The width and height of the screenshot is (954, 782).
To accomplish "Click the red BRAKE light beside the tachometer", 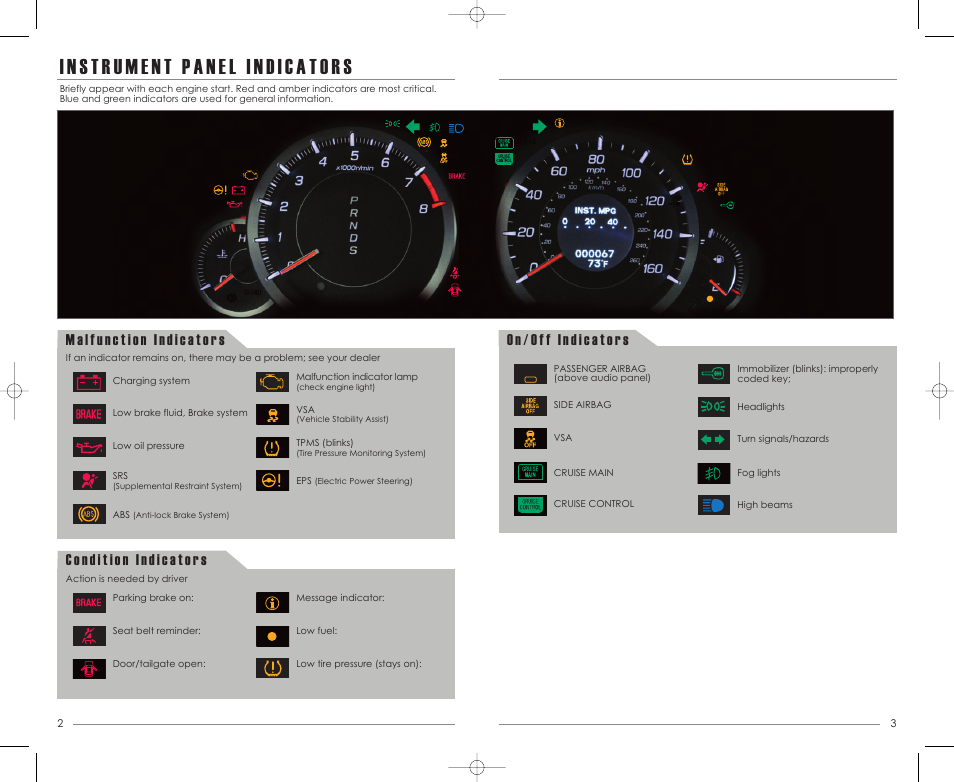I will tap(457, 176).
